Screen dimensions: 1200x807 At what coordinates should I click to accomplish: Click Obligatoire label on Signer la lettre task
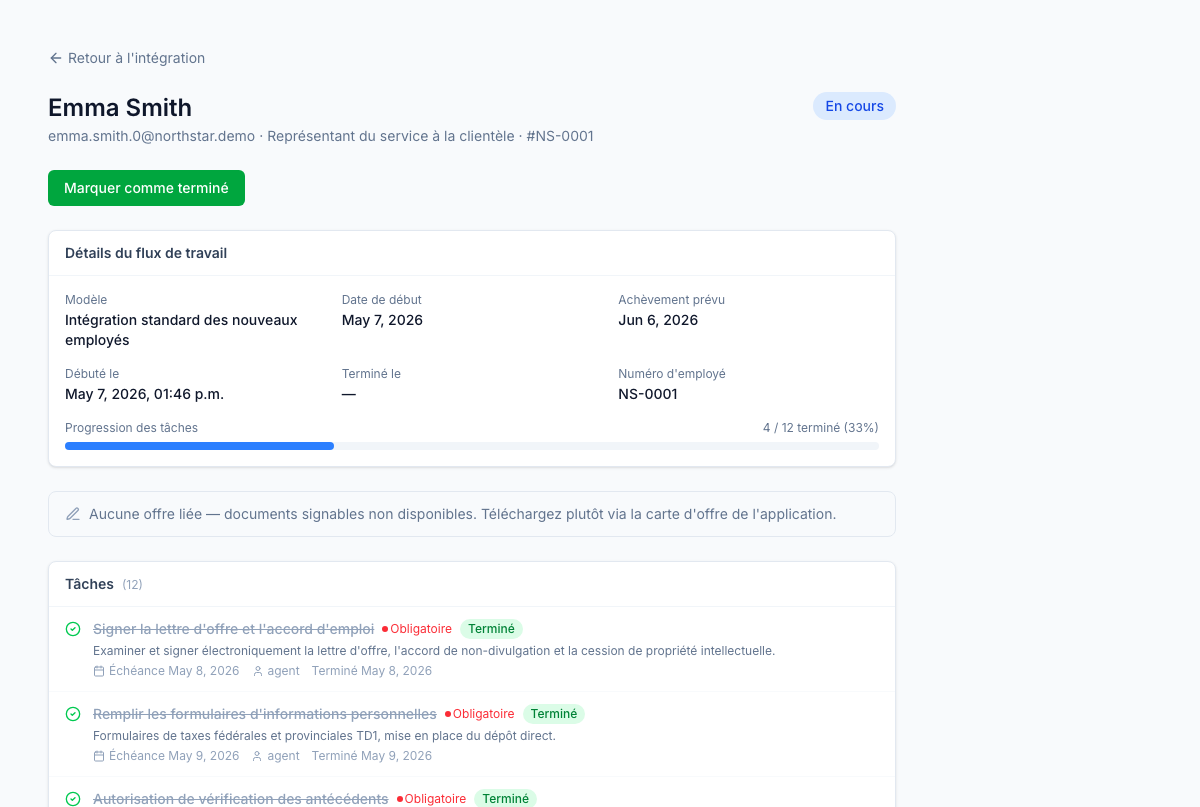[x=417, y=629]
